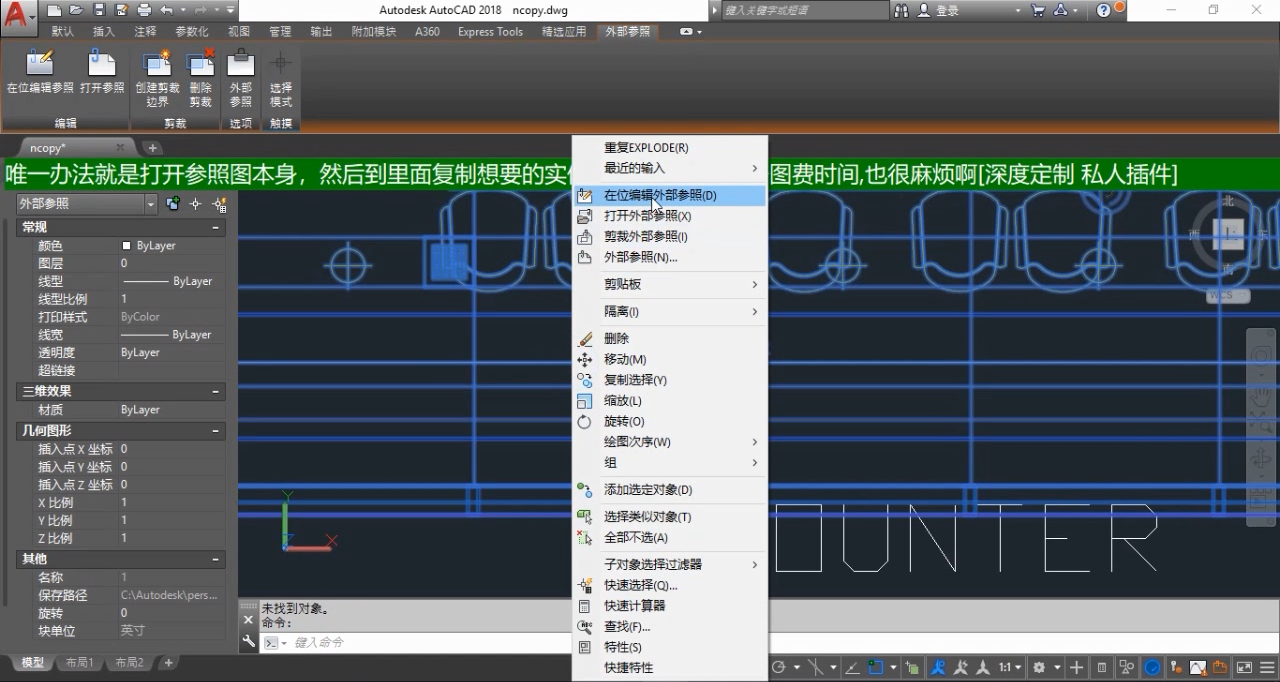
Task: Open the status bar customization menu
Action: 1268,667
